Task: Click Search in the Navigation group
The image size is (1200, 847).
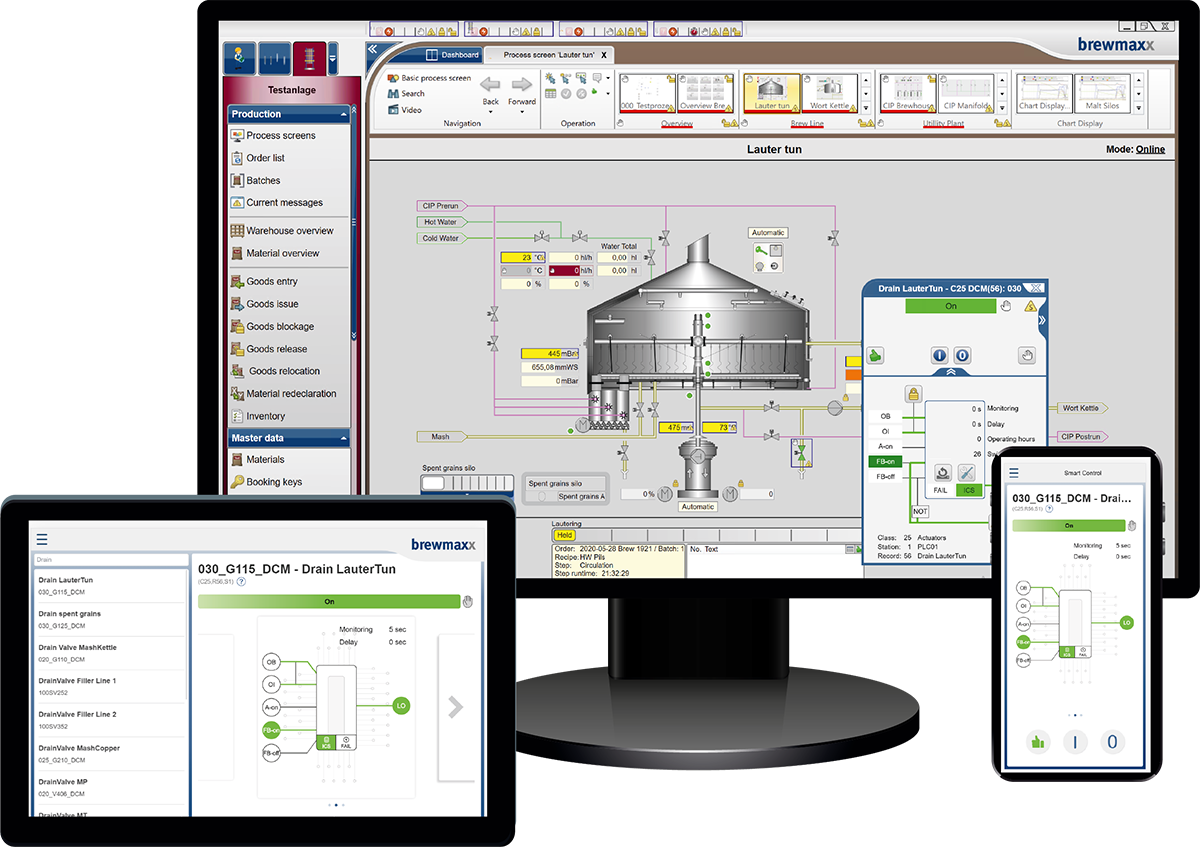Action: pyautogui.click(x=406, y=94)
